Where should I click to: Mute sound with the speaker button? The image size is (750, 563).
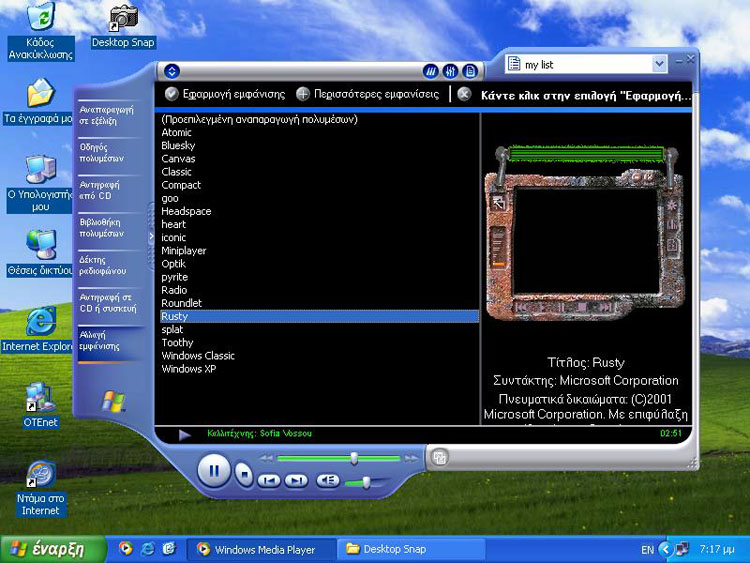tap(328, 480)
